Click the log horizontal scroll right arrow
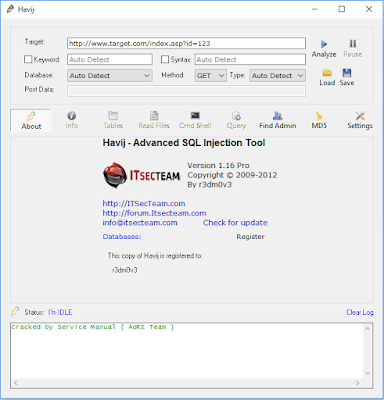Viewport: 384px width, 400px height. [358, 383]
